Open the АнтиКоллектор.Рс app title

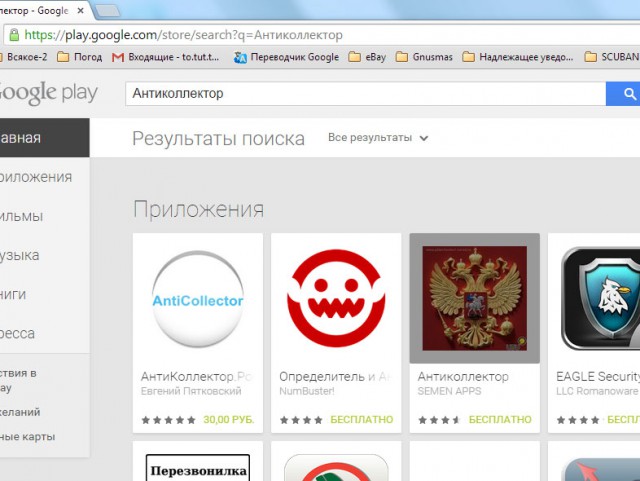[197, 376]
